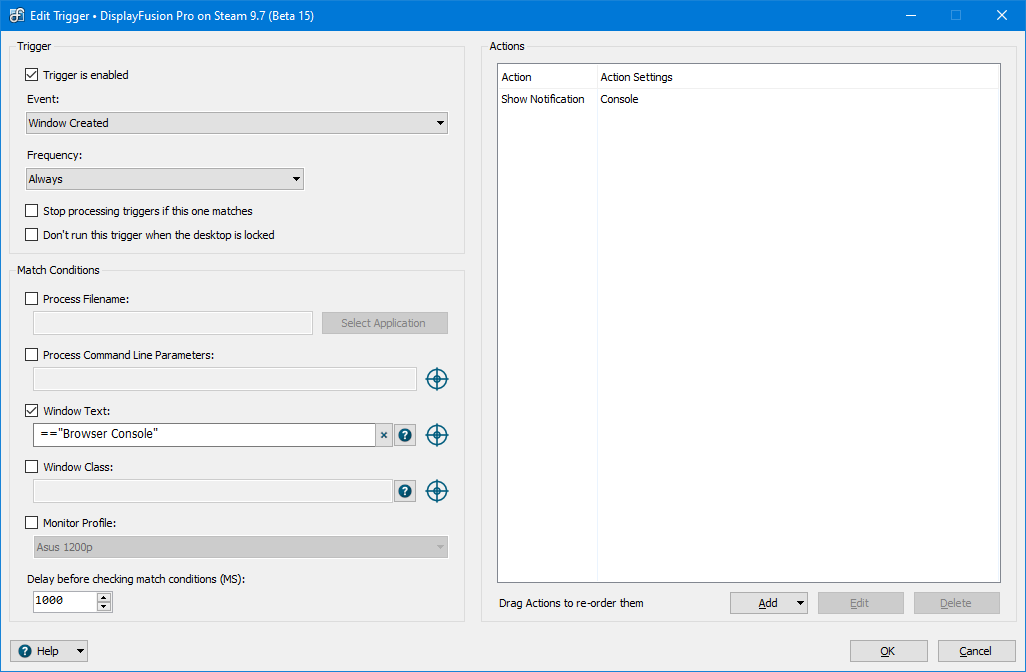Cancel editing the trigger
The height and width of the screenshot is (672, 1026).
975,651
